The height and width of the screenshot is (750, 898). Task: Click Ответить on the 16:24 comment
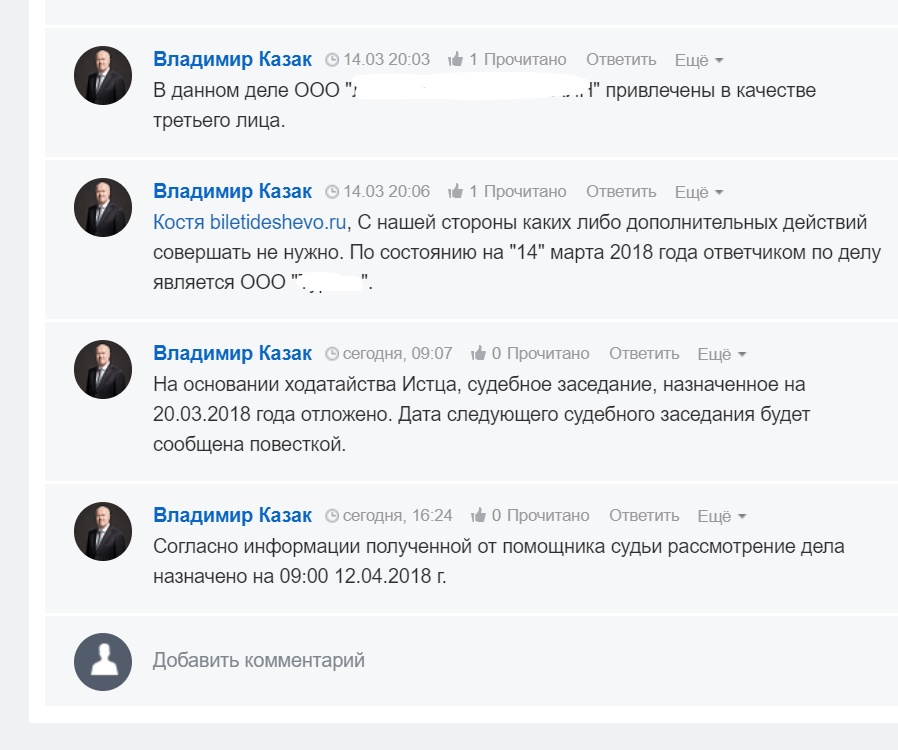(644, 516)
